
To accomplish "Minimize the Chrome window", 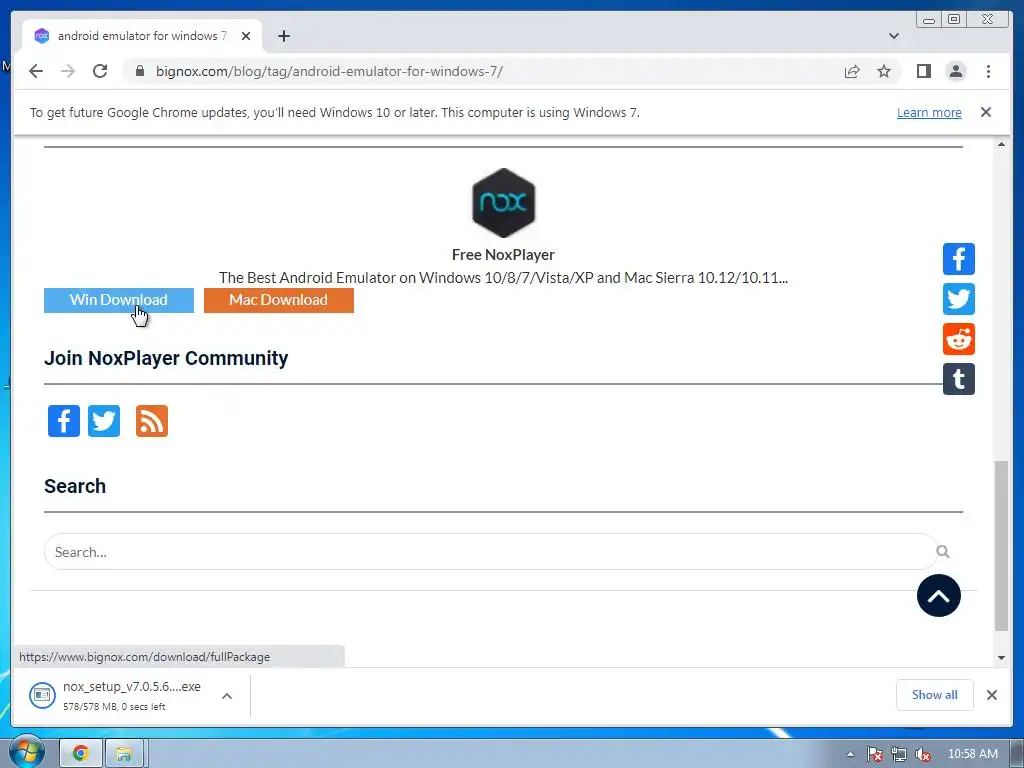I will 929,20.
